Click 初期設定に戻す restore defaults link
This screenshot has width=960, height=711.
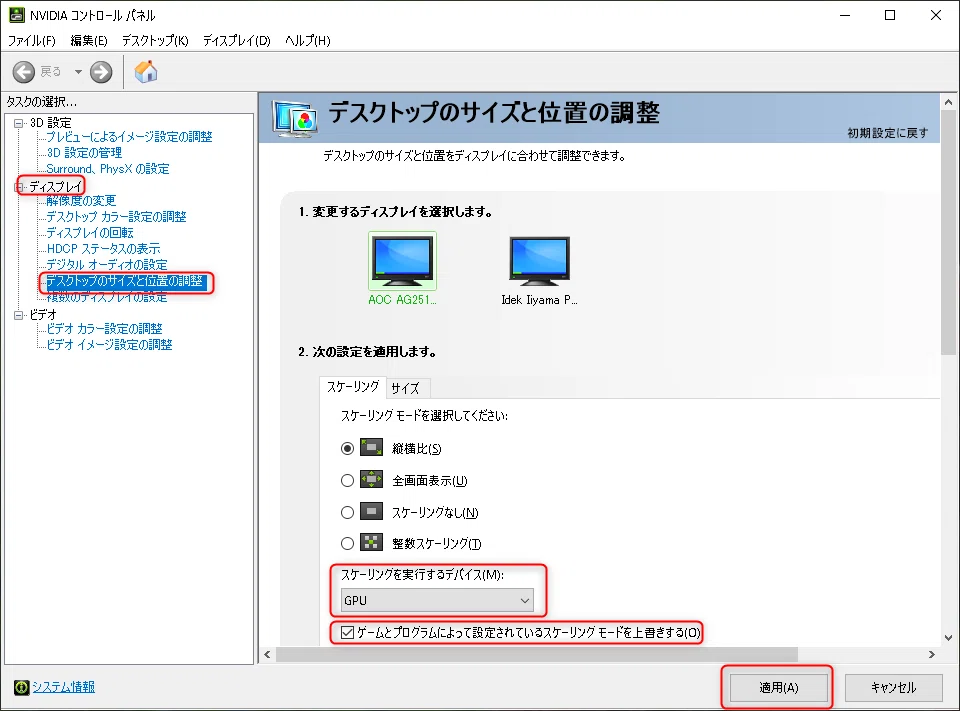tap(887, 133)
